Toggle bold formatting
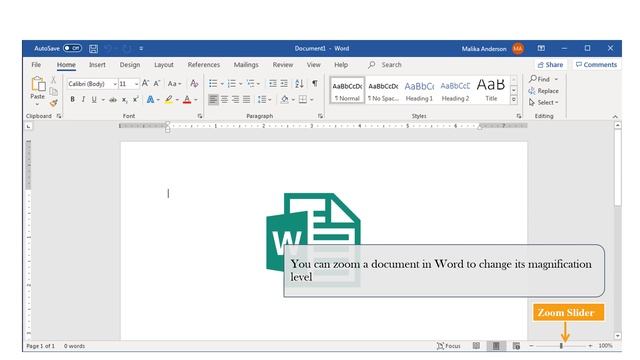The image size is (640, 360). 73,100
